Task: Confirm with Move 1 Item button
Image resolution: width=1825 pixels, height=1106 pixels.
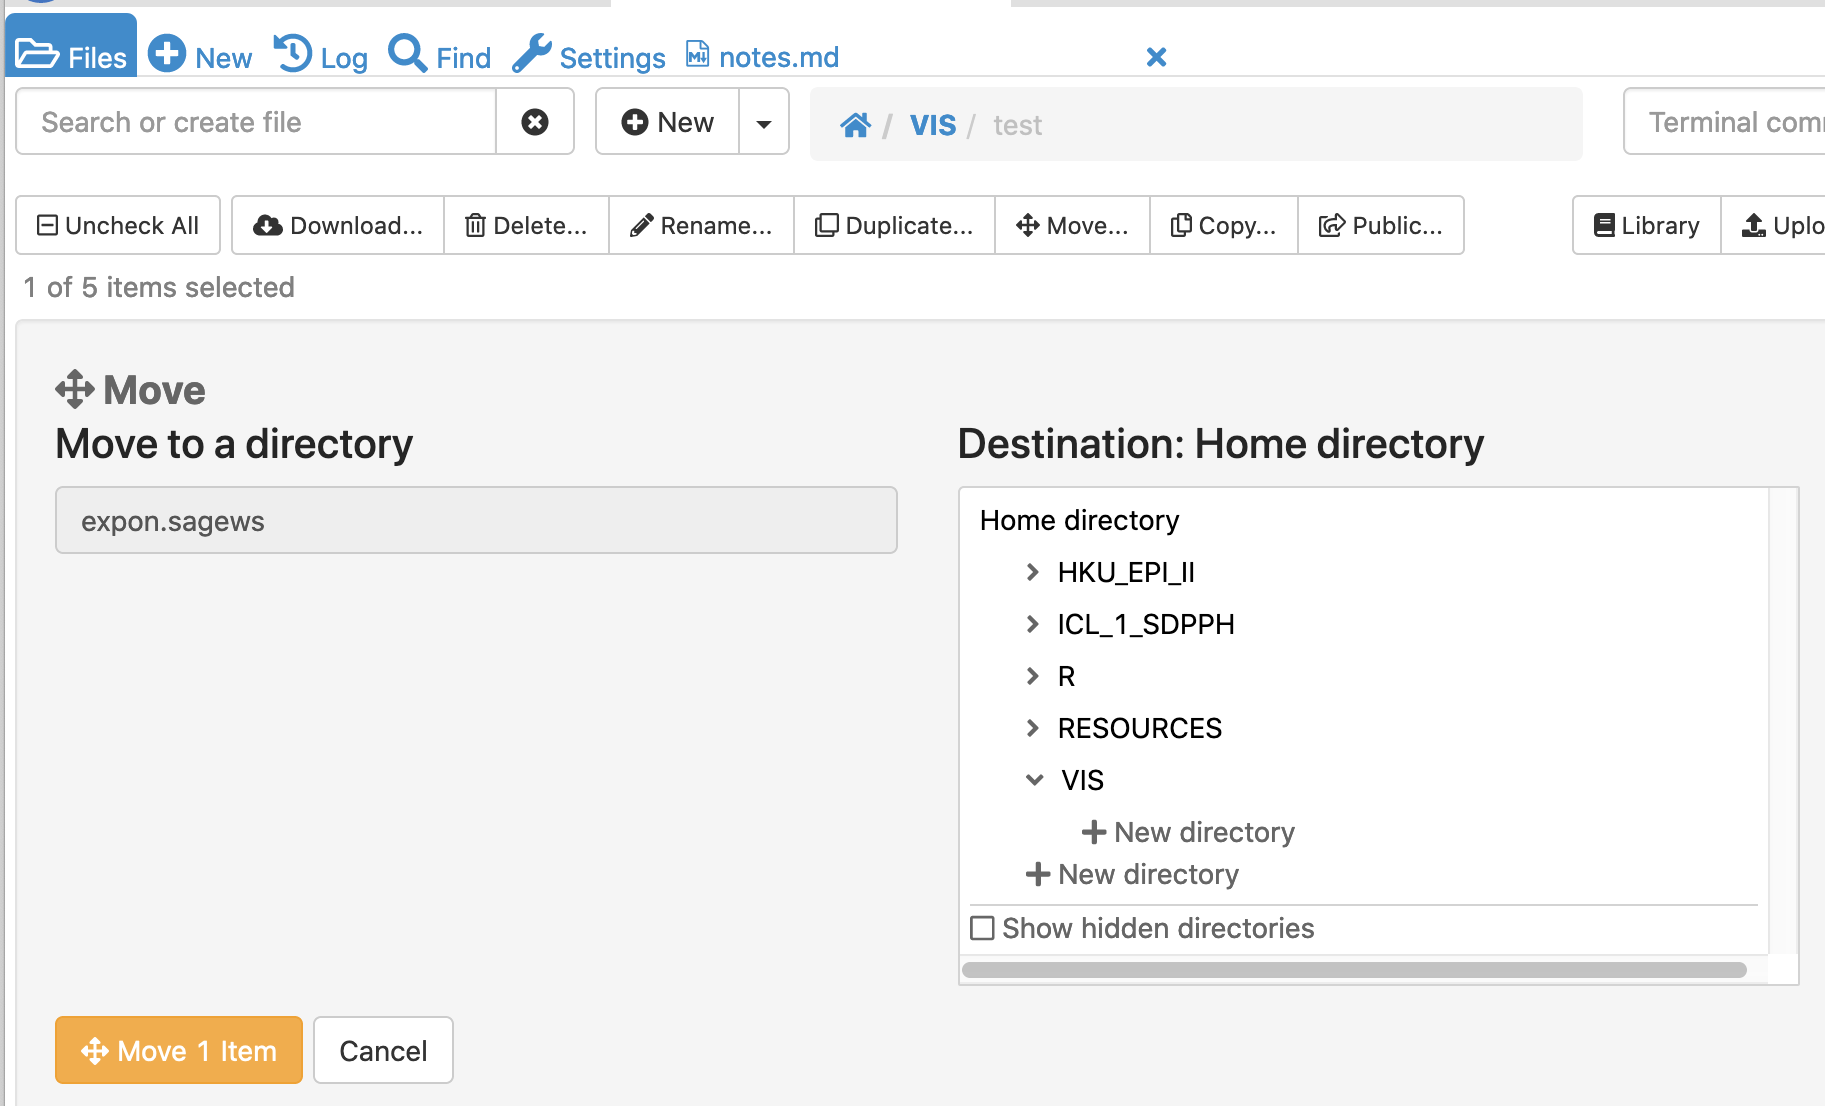Action: [x=179, y=1050]
